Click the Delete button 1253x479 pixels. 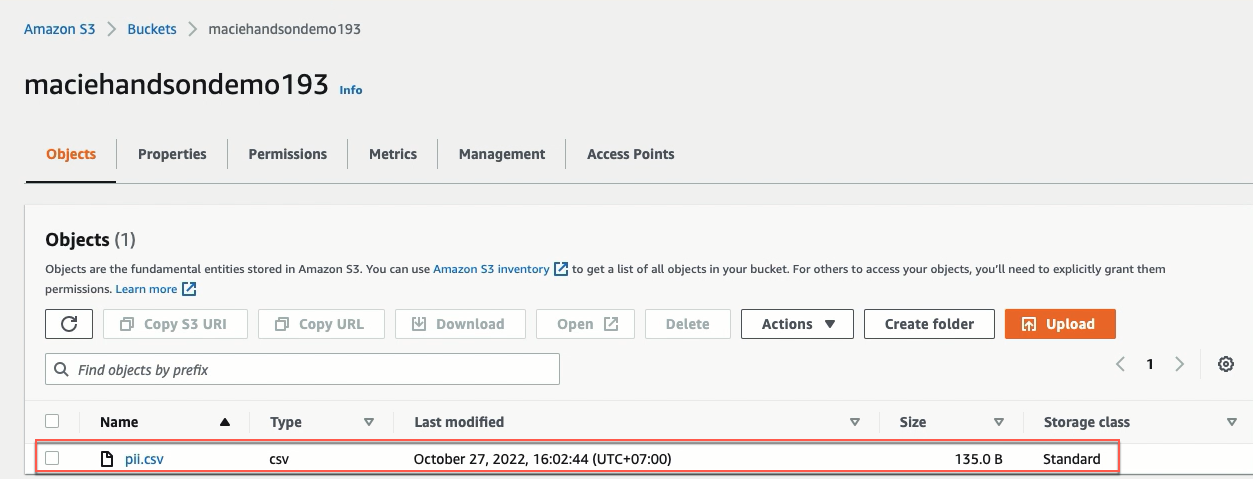coord(687,324)
